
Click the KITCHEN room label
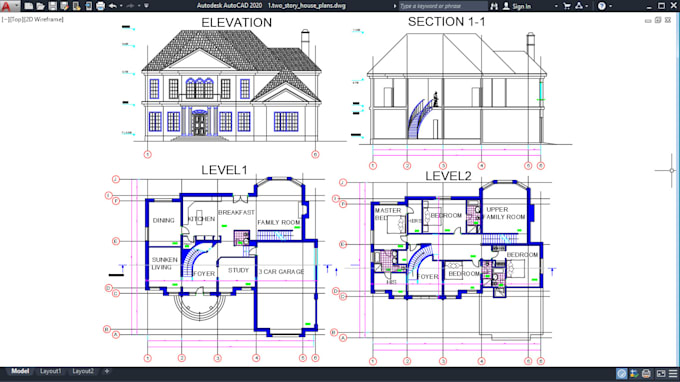tap(201, 219)
